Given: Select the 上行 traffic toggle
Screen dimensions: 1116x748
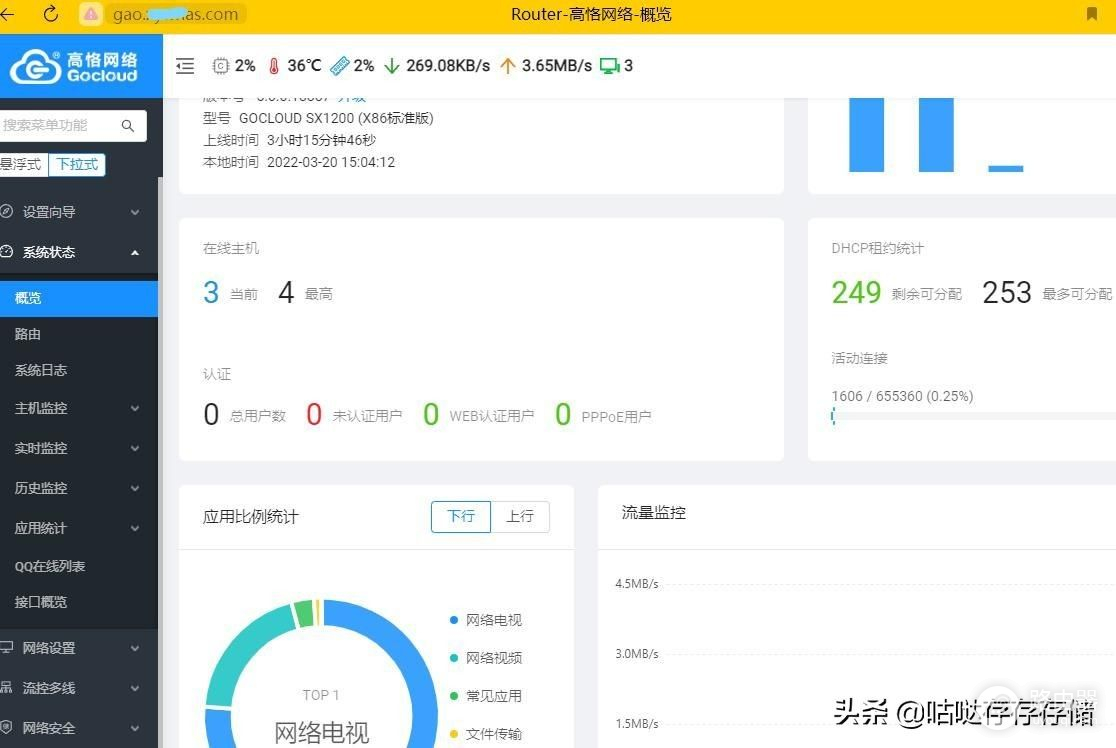Looking at the screenshot, I should (520, 516).
